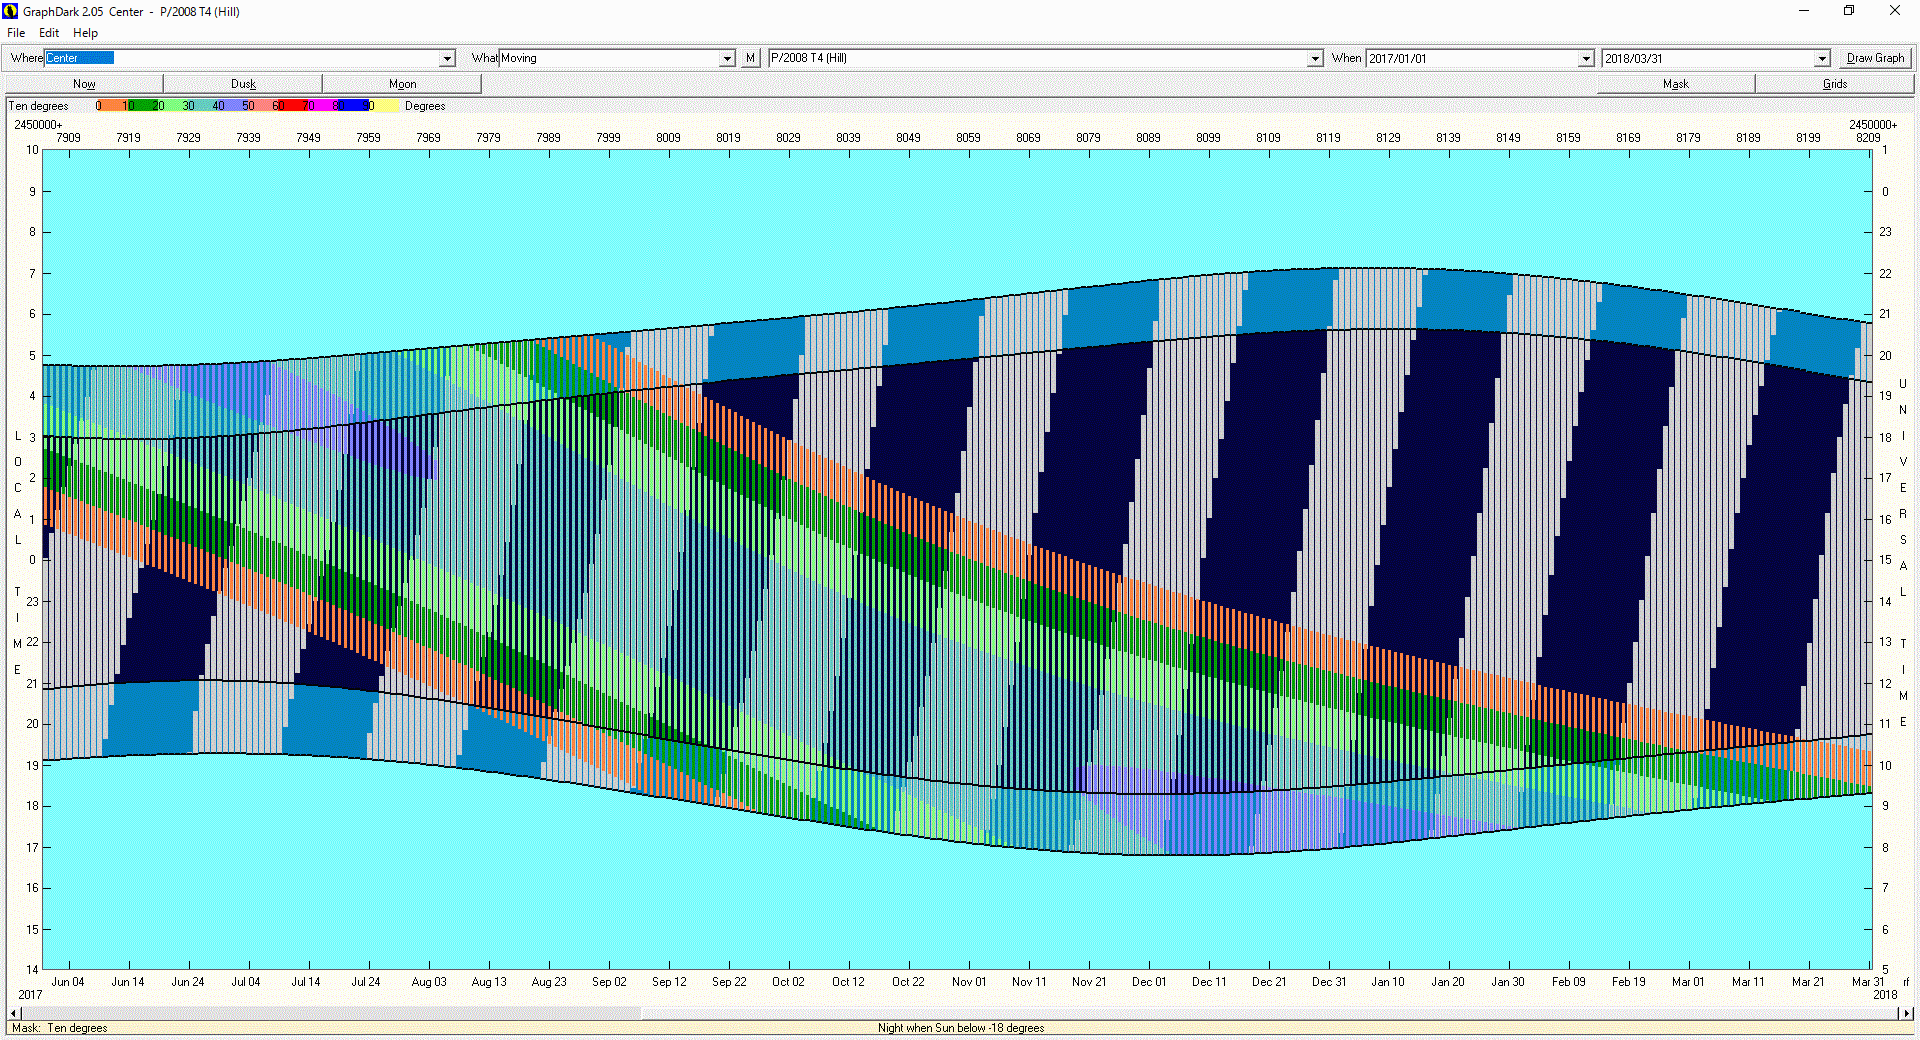Click the Julian date label 8009
Screen dimensions: 1920x1040
point(668,138)
